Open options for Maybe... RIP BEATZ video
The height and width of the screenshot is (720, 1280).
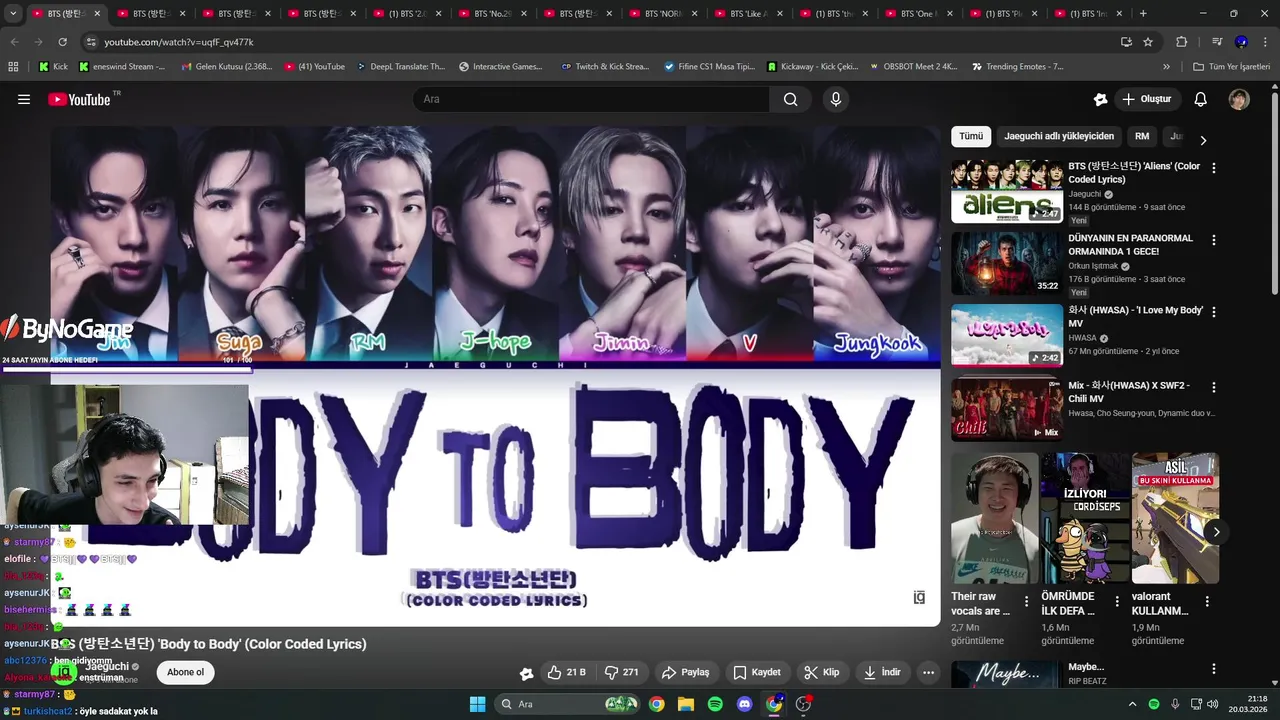(1214, 669)
